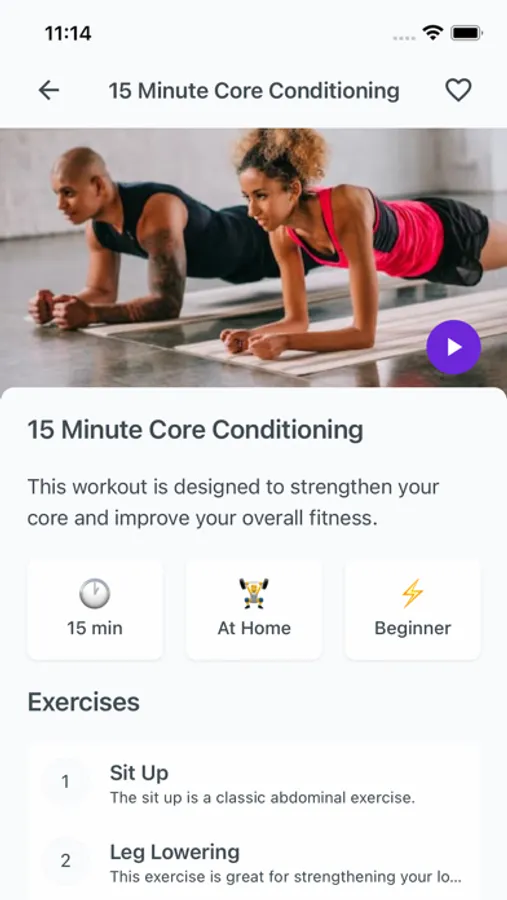507x900 pixels.
Task: Tap the number 1 circle badge
Action: pyautogui.click(x=65, y=782)
